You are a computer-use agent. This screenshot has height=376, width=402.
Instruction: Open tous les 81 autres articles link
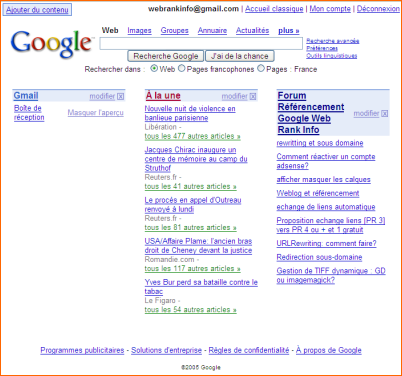coord(190,227)
